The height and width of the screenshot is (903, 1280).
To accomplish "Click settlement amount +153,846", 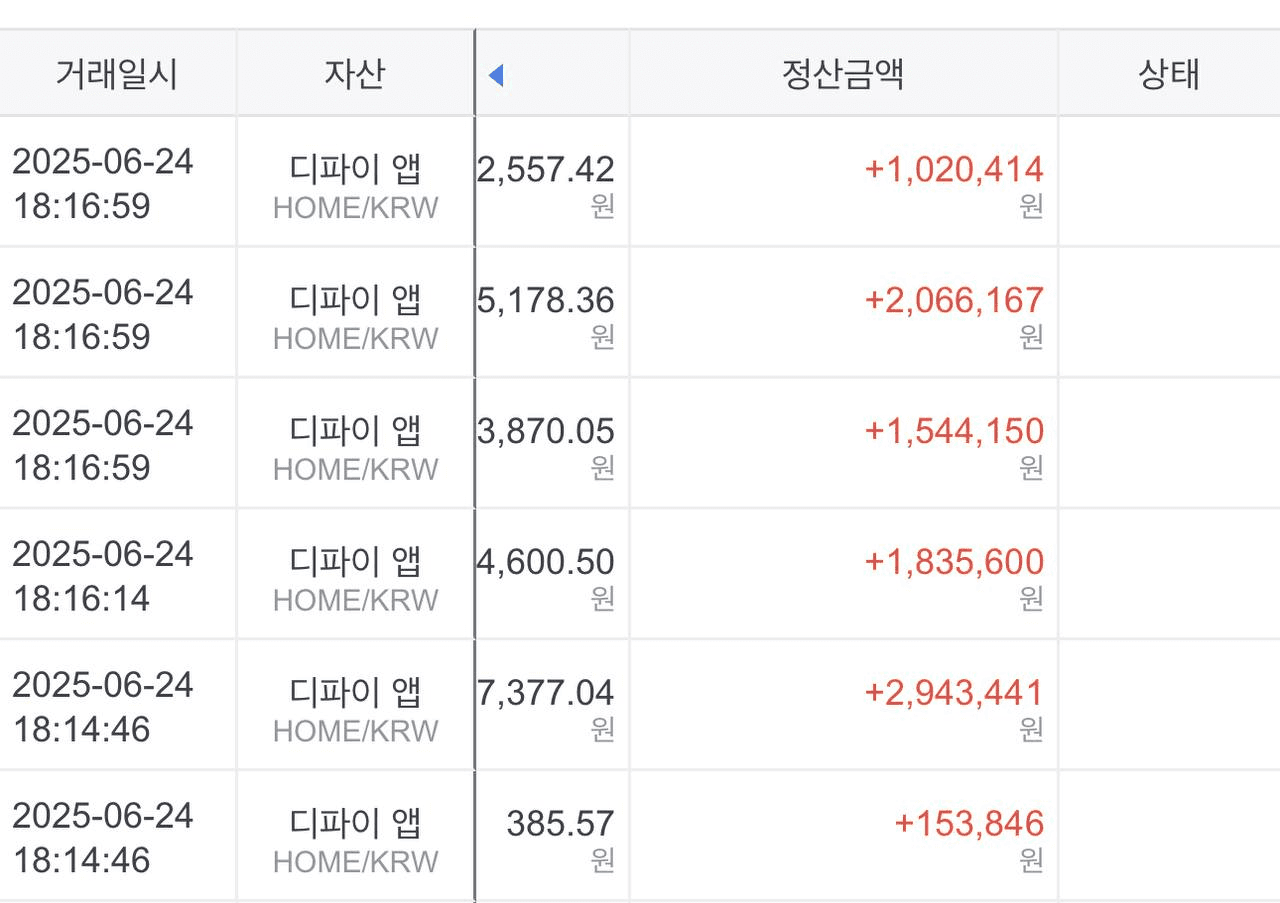I will (969, 823).
